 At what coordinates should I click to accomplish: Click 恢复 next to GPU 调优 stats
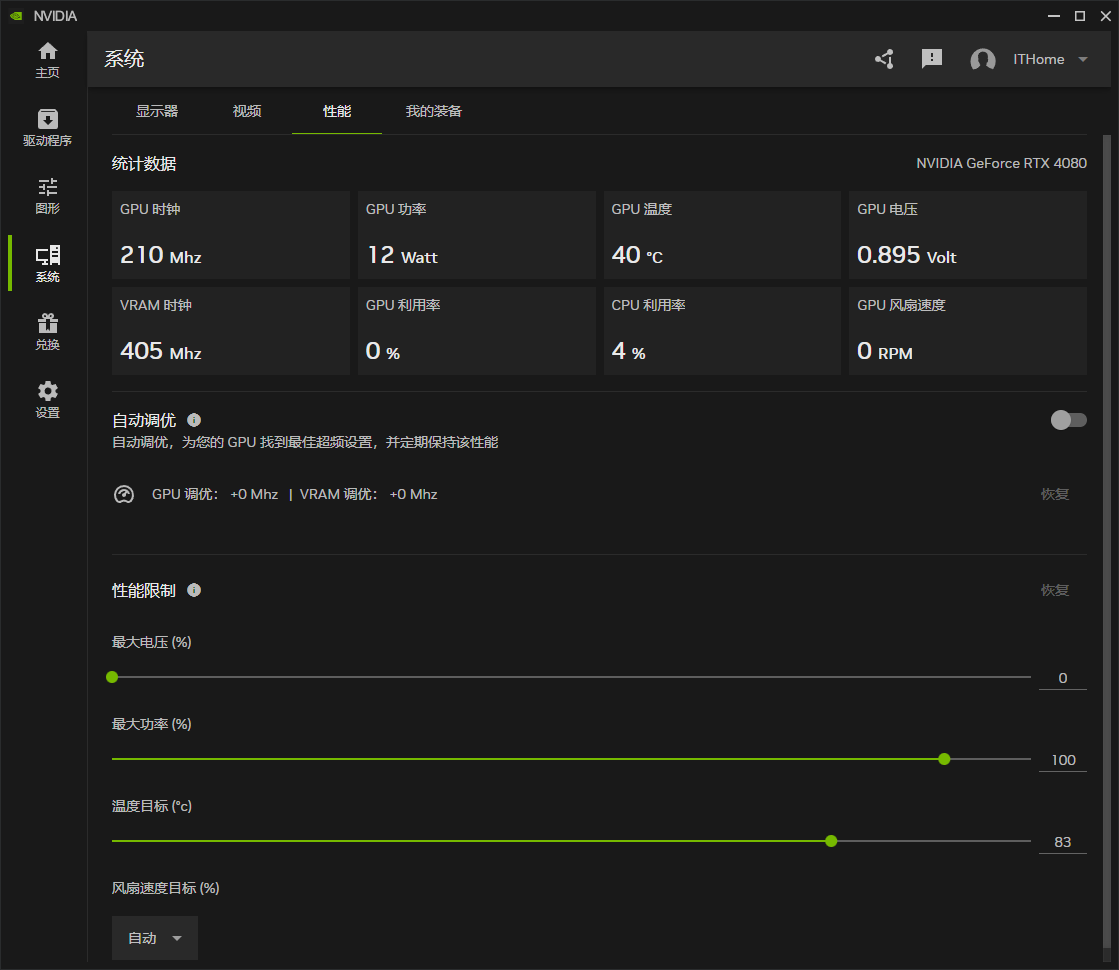[x=1054, y=493]
